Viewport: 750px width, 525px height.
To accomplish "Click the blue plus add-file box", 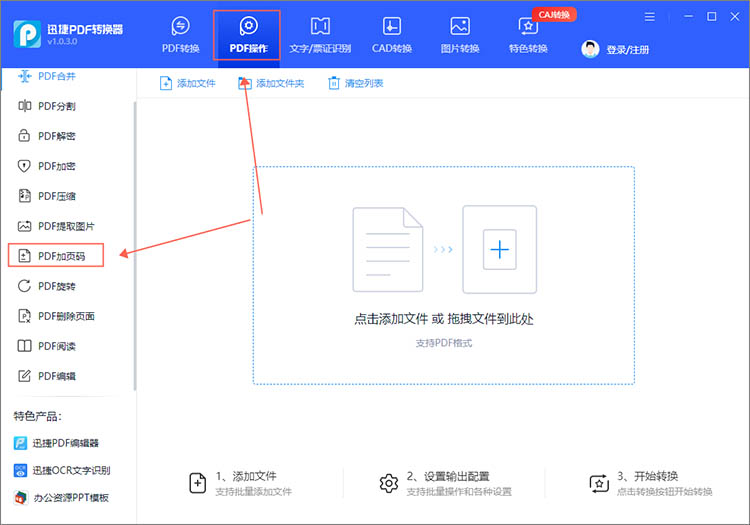I will [x=499, y=250].
